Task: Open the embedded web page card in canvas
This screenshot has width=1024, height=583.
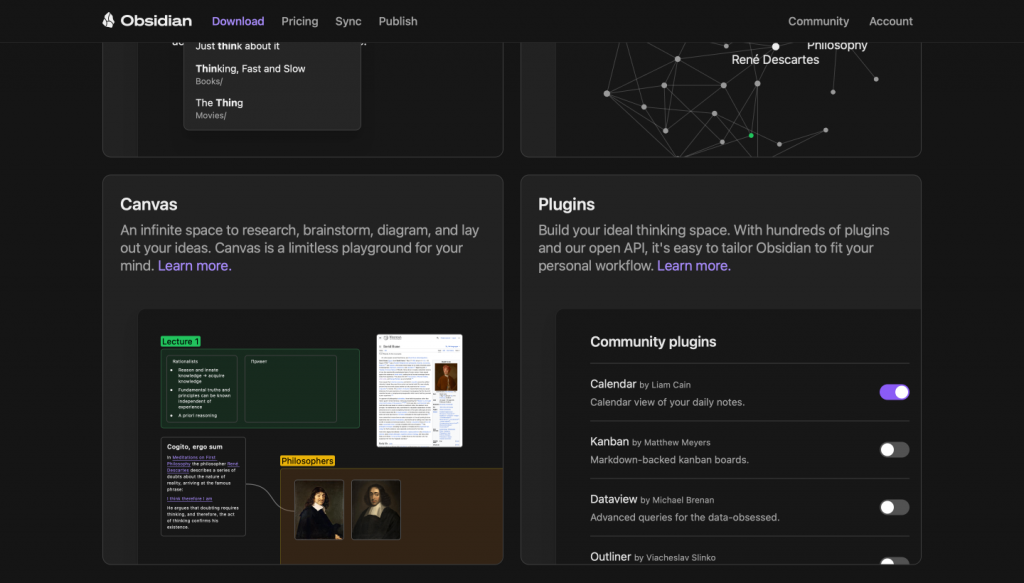Action: (x=419, y=390)
